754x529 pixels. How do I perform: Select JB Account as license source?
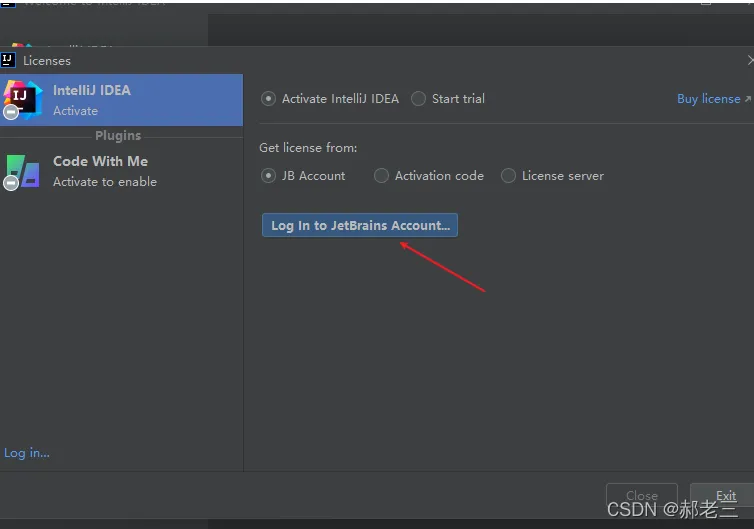[268, 176]
